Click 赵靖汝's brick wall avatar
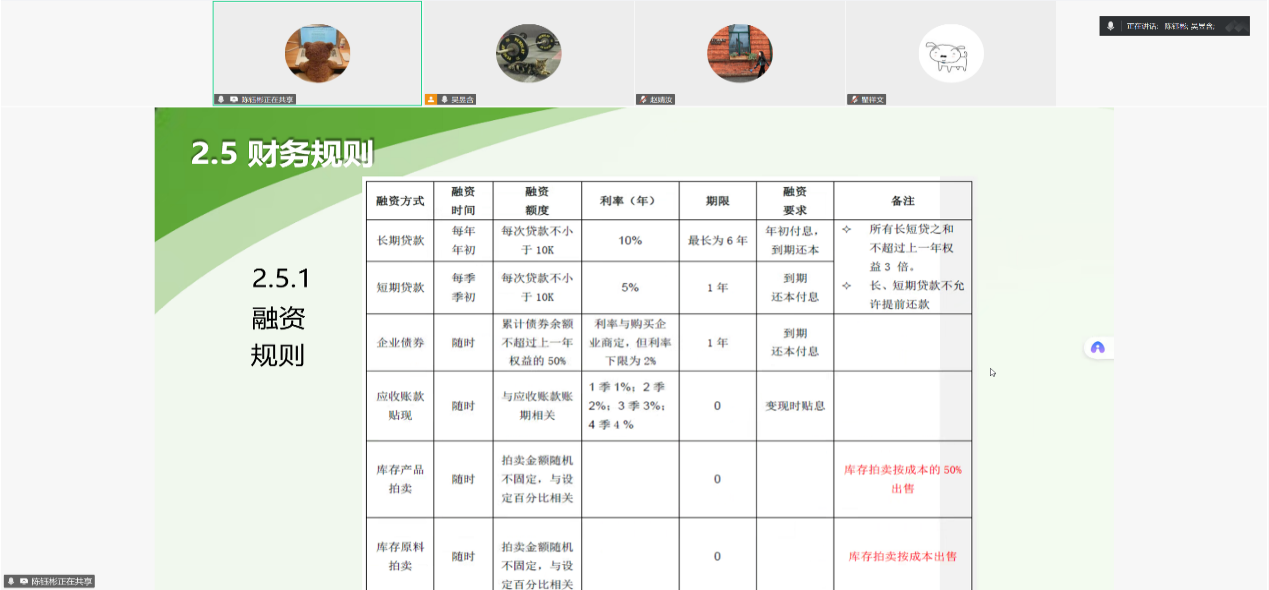The height and width of the screenshot is (590, 1269). pos(740,53)
